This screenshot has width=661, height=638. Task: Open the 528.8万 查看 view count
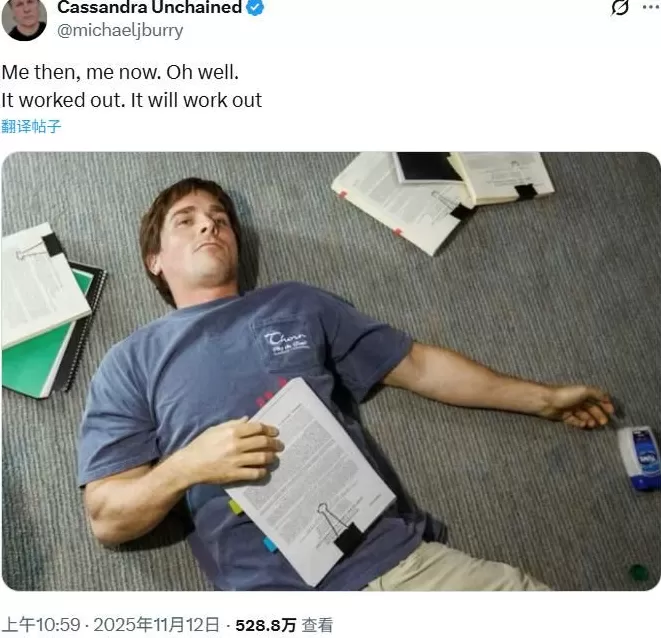285,625
